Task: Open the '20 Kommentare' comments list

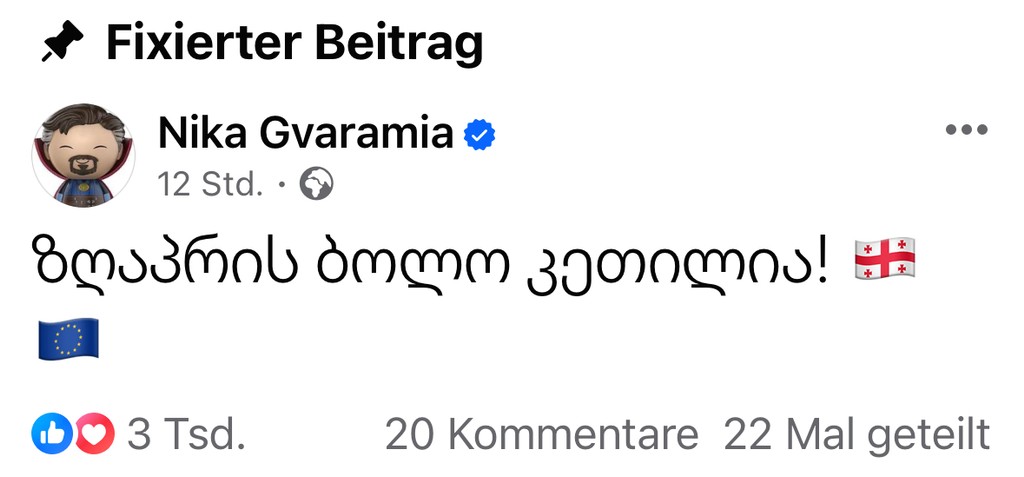Action: click(541, 434)
